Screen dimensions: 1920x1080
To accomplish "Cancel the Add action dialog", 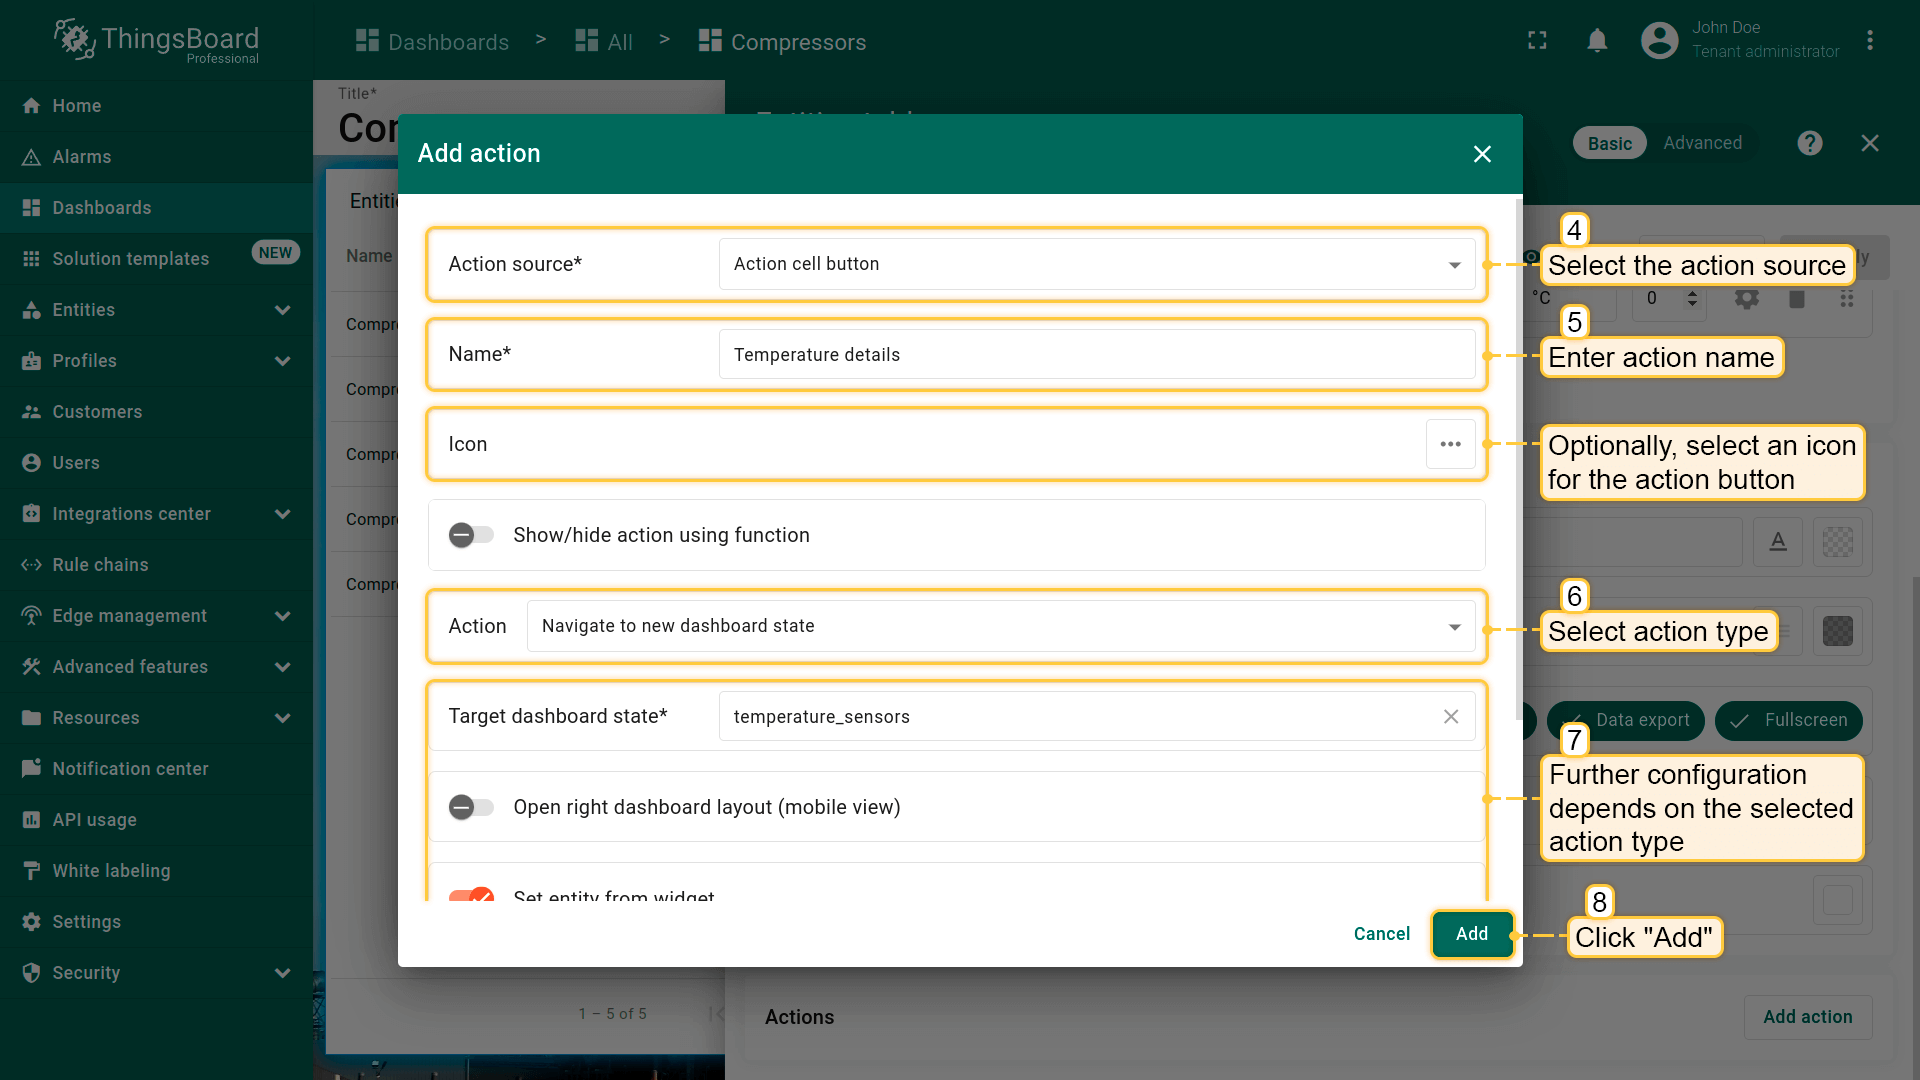I will click(1381, 934).
